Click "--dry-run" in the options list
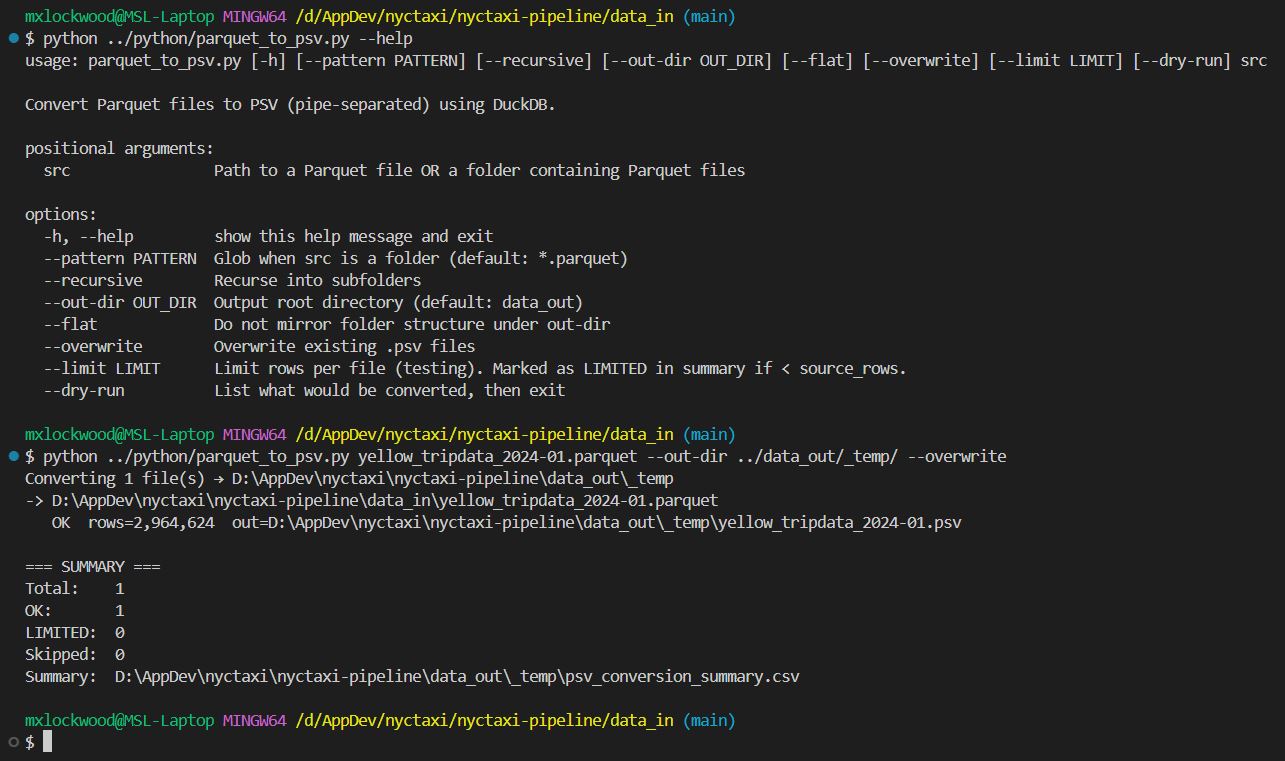 click(83, 390)
